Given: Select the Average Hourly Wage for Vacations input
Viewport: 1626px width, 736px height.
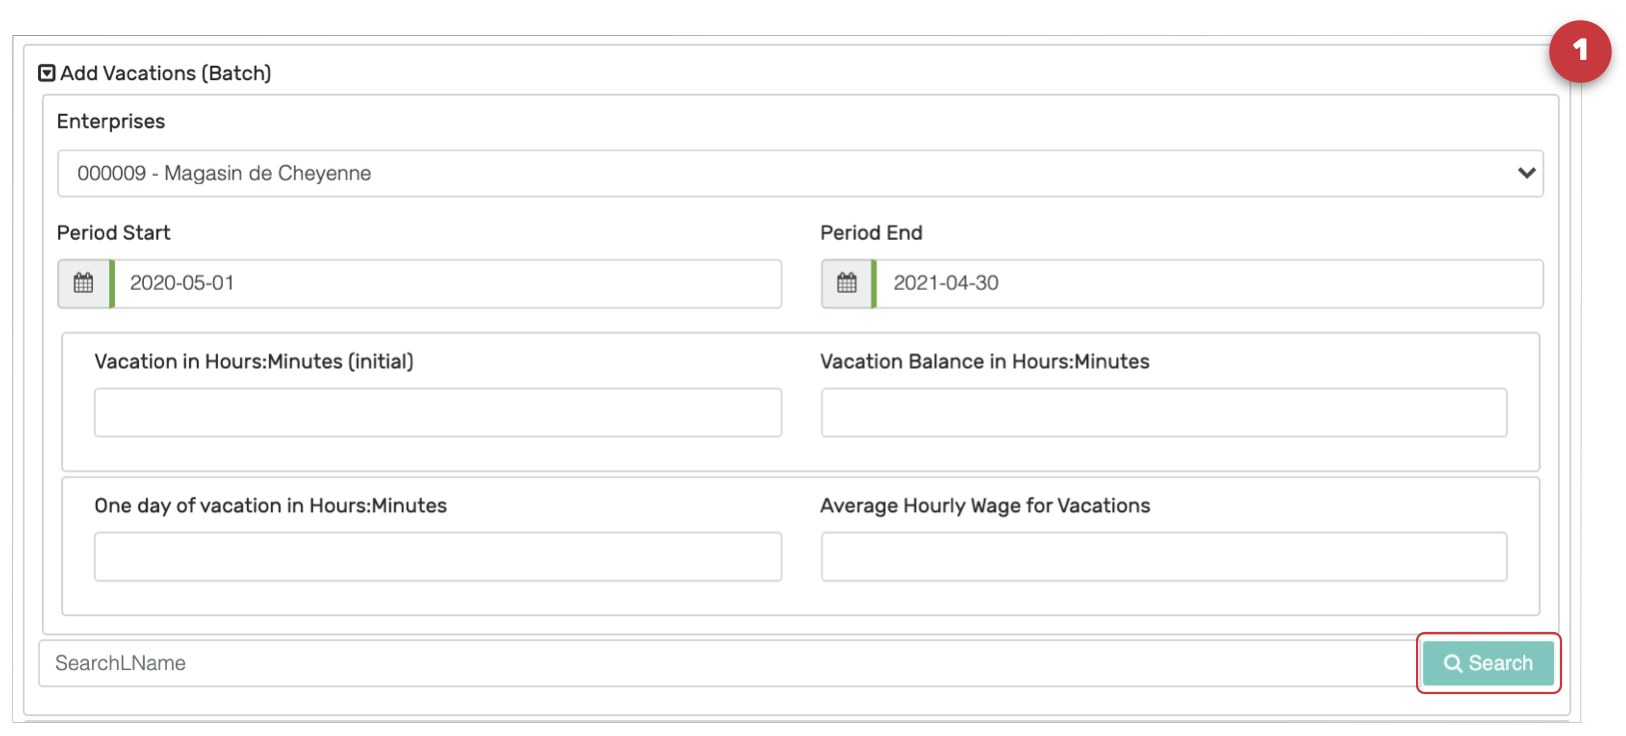Looking at the screenshot, I should [1164, 556].
